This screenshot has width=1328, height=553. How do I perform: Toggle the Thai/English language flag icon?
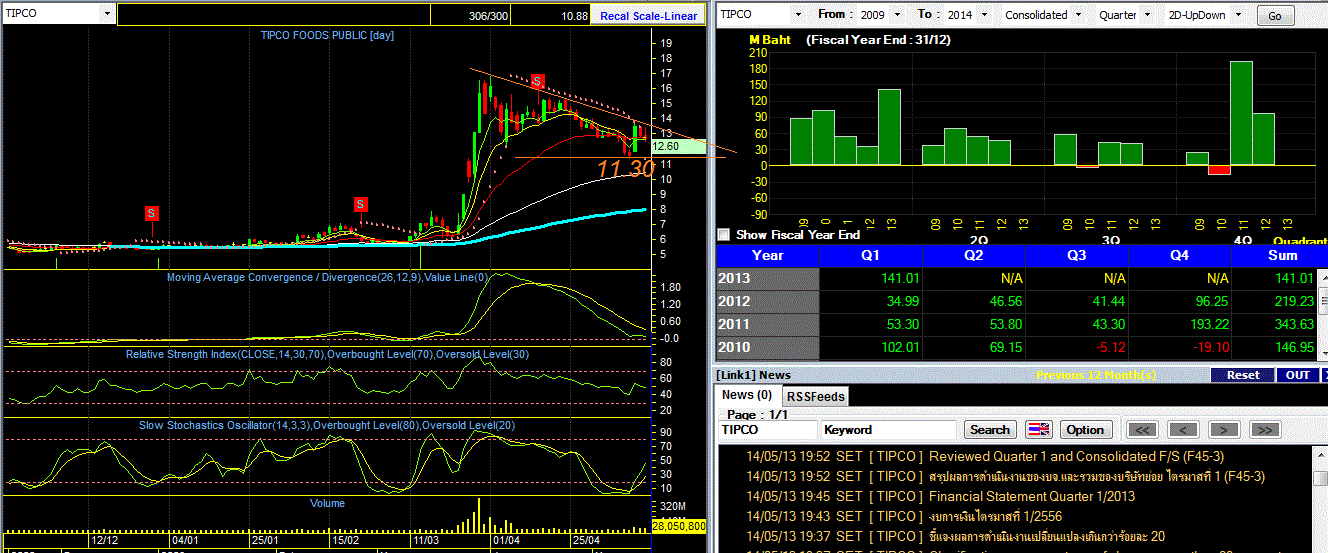pos(1039,430)
